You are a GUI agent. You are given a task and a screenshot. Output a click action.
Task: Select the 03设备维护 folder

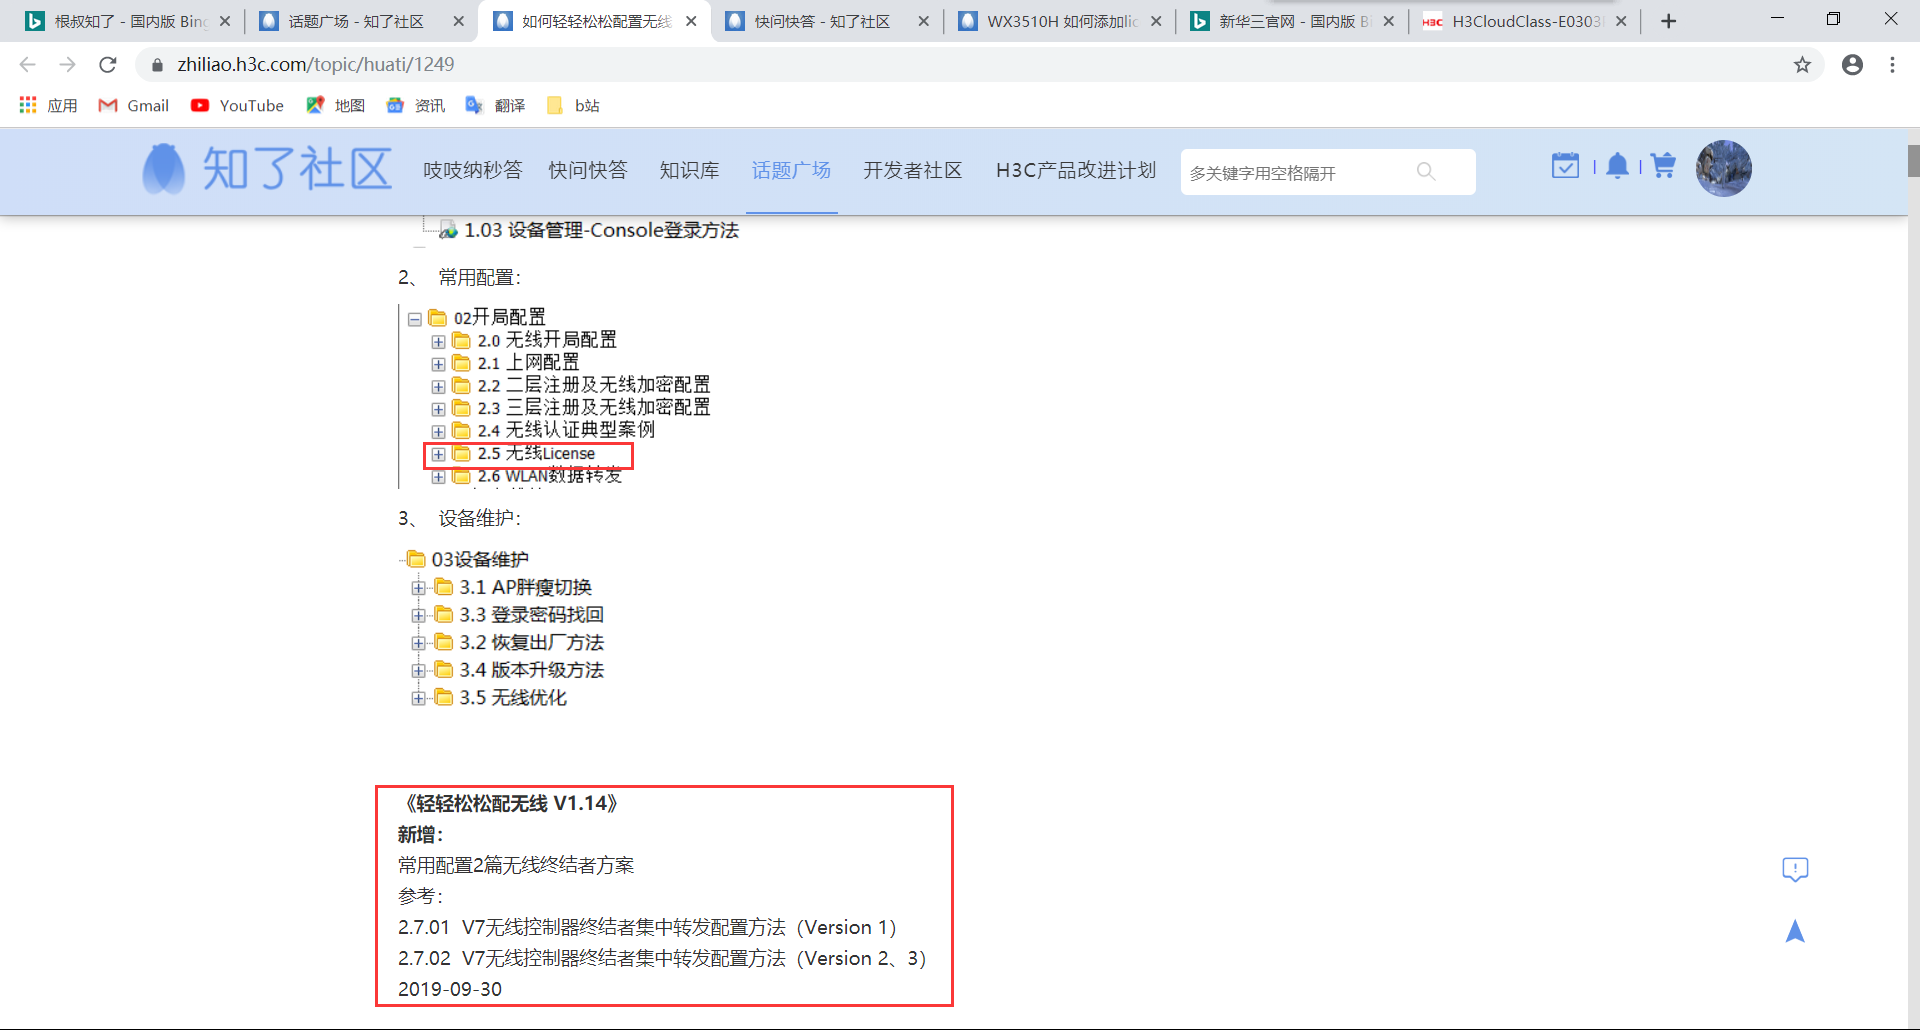coord(480,559)
